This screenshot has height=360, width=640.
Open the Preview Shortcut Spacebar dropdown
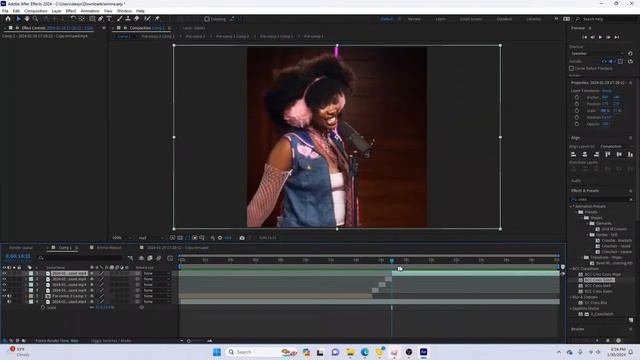click(x=597, y=53)
